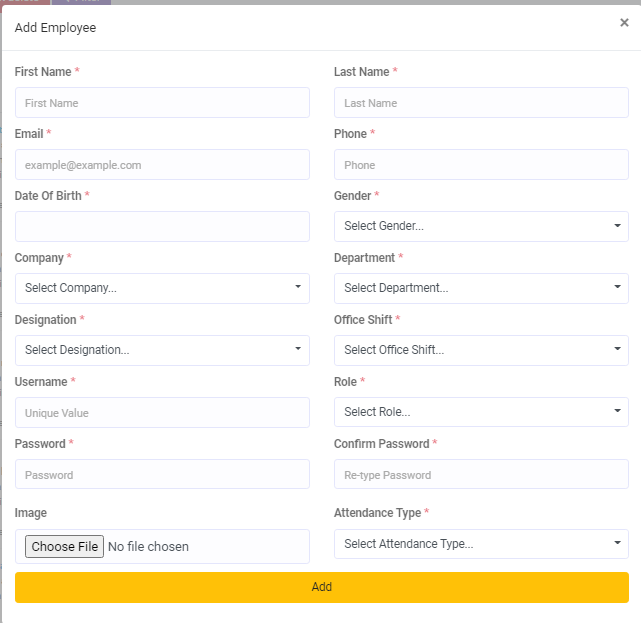This screenshot has height=623, width=641.
Task: Click the yellow Add button
Action: pyautogui.click(x=321, y=588)
